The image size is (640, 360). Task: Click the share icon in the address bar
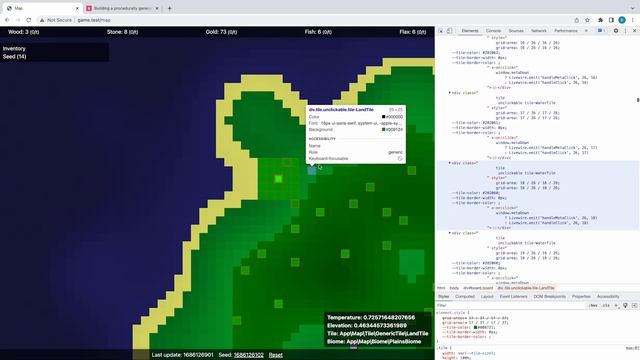tap(576, 20)
